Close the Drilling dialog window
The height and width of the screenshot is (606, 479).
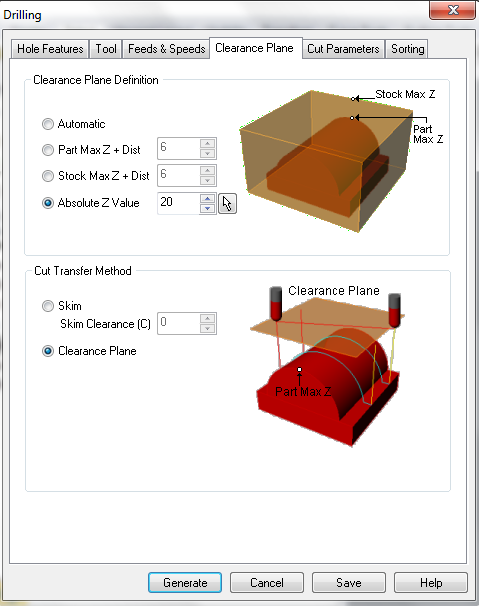(x=453, y=10)
